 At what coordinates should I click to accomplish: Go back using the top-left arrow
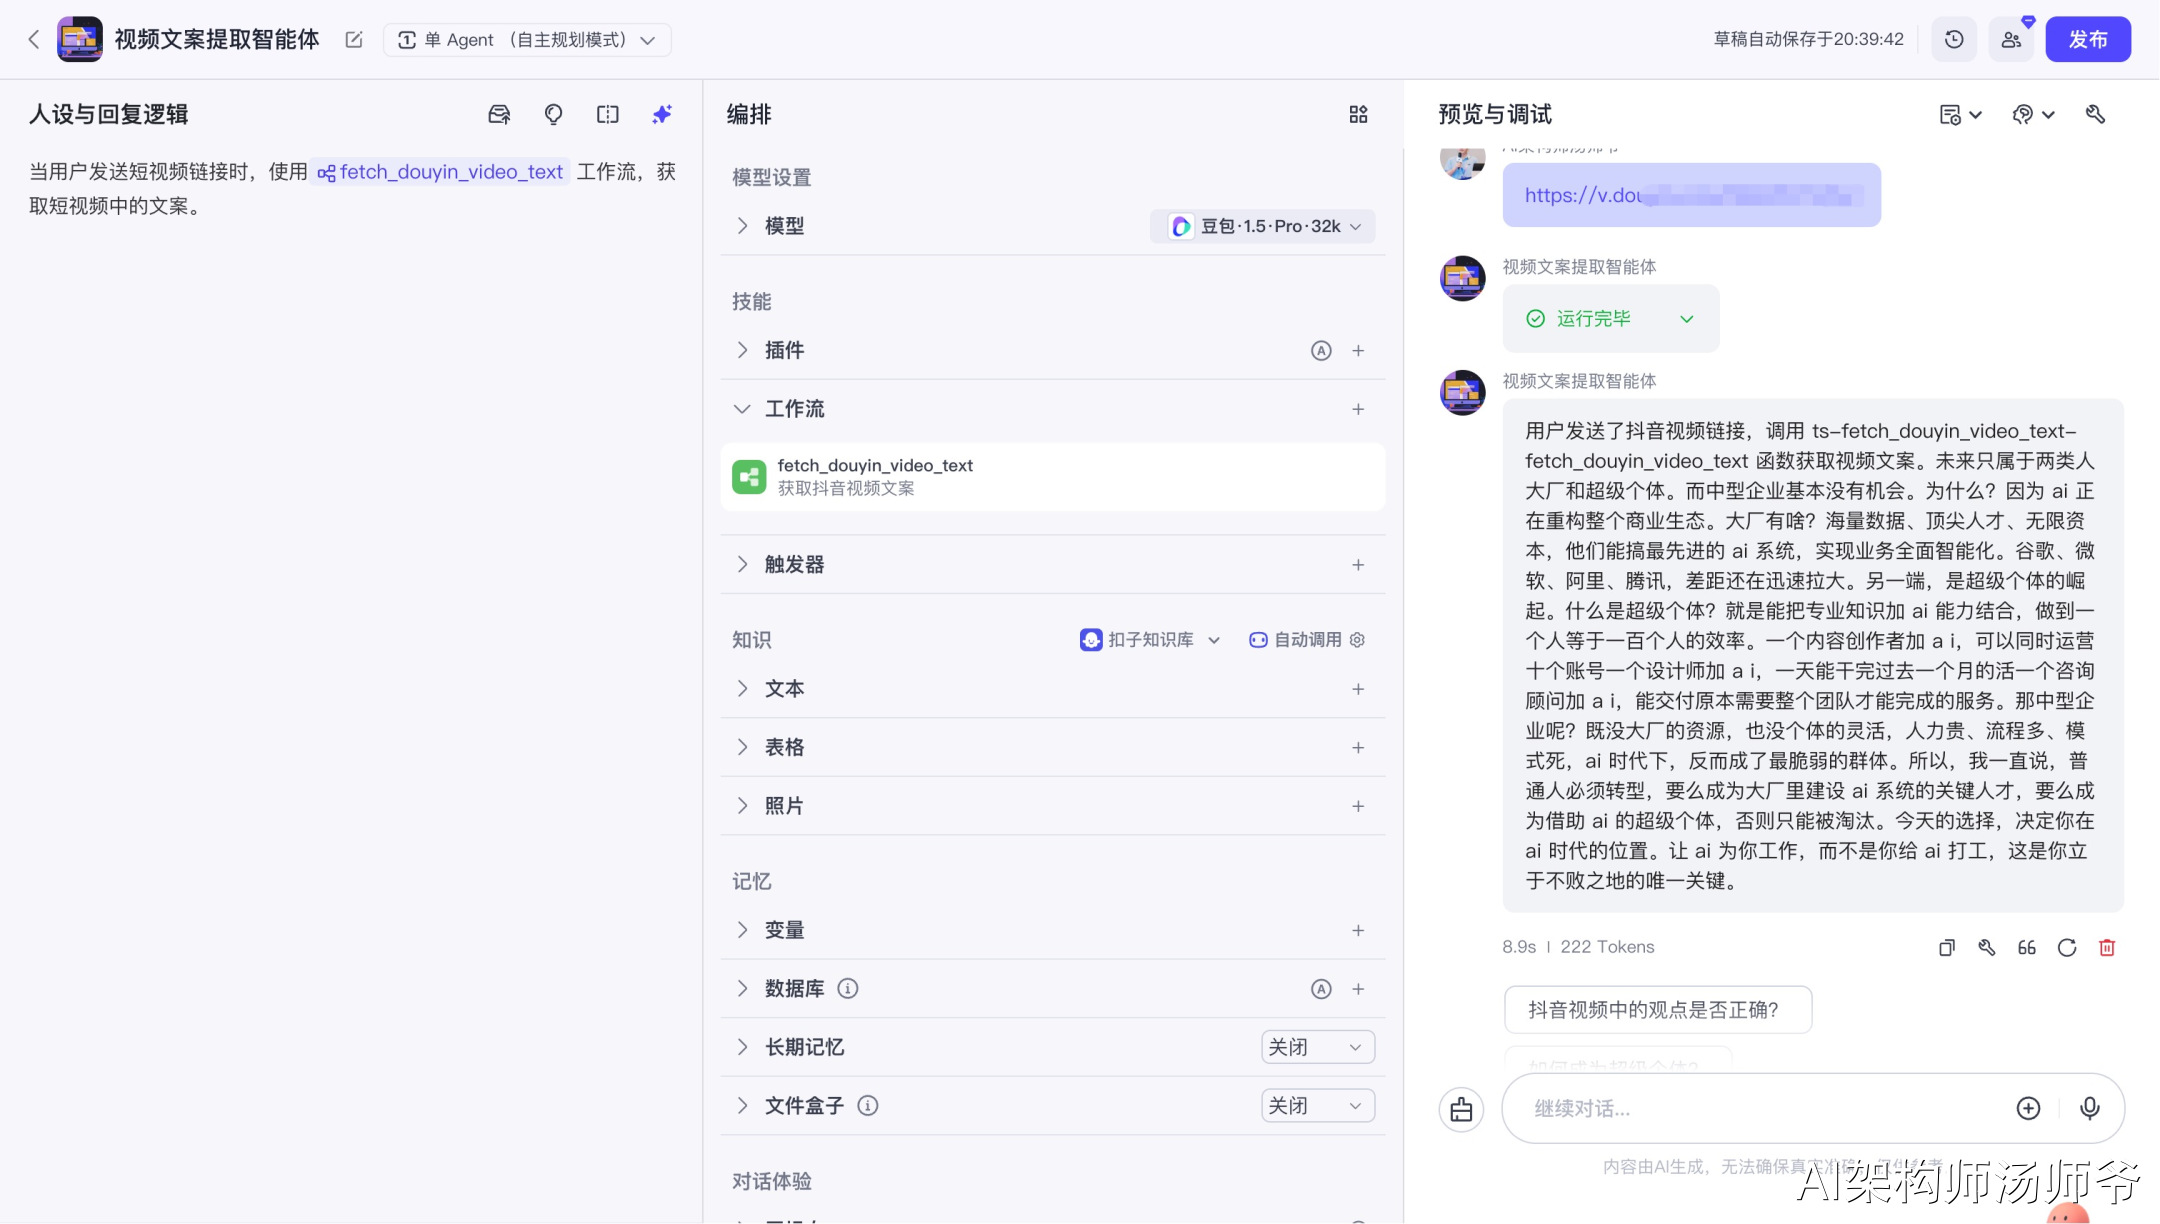coord(34,39)
